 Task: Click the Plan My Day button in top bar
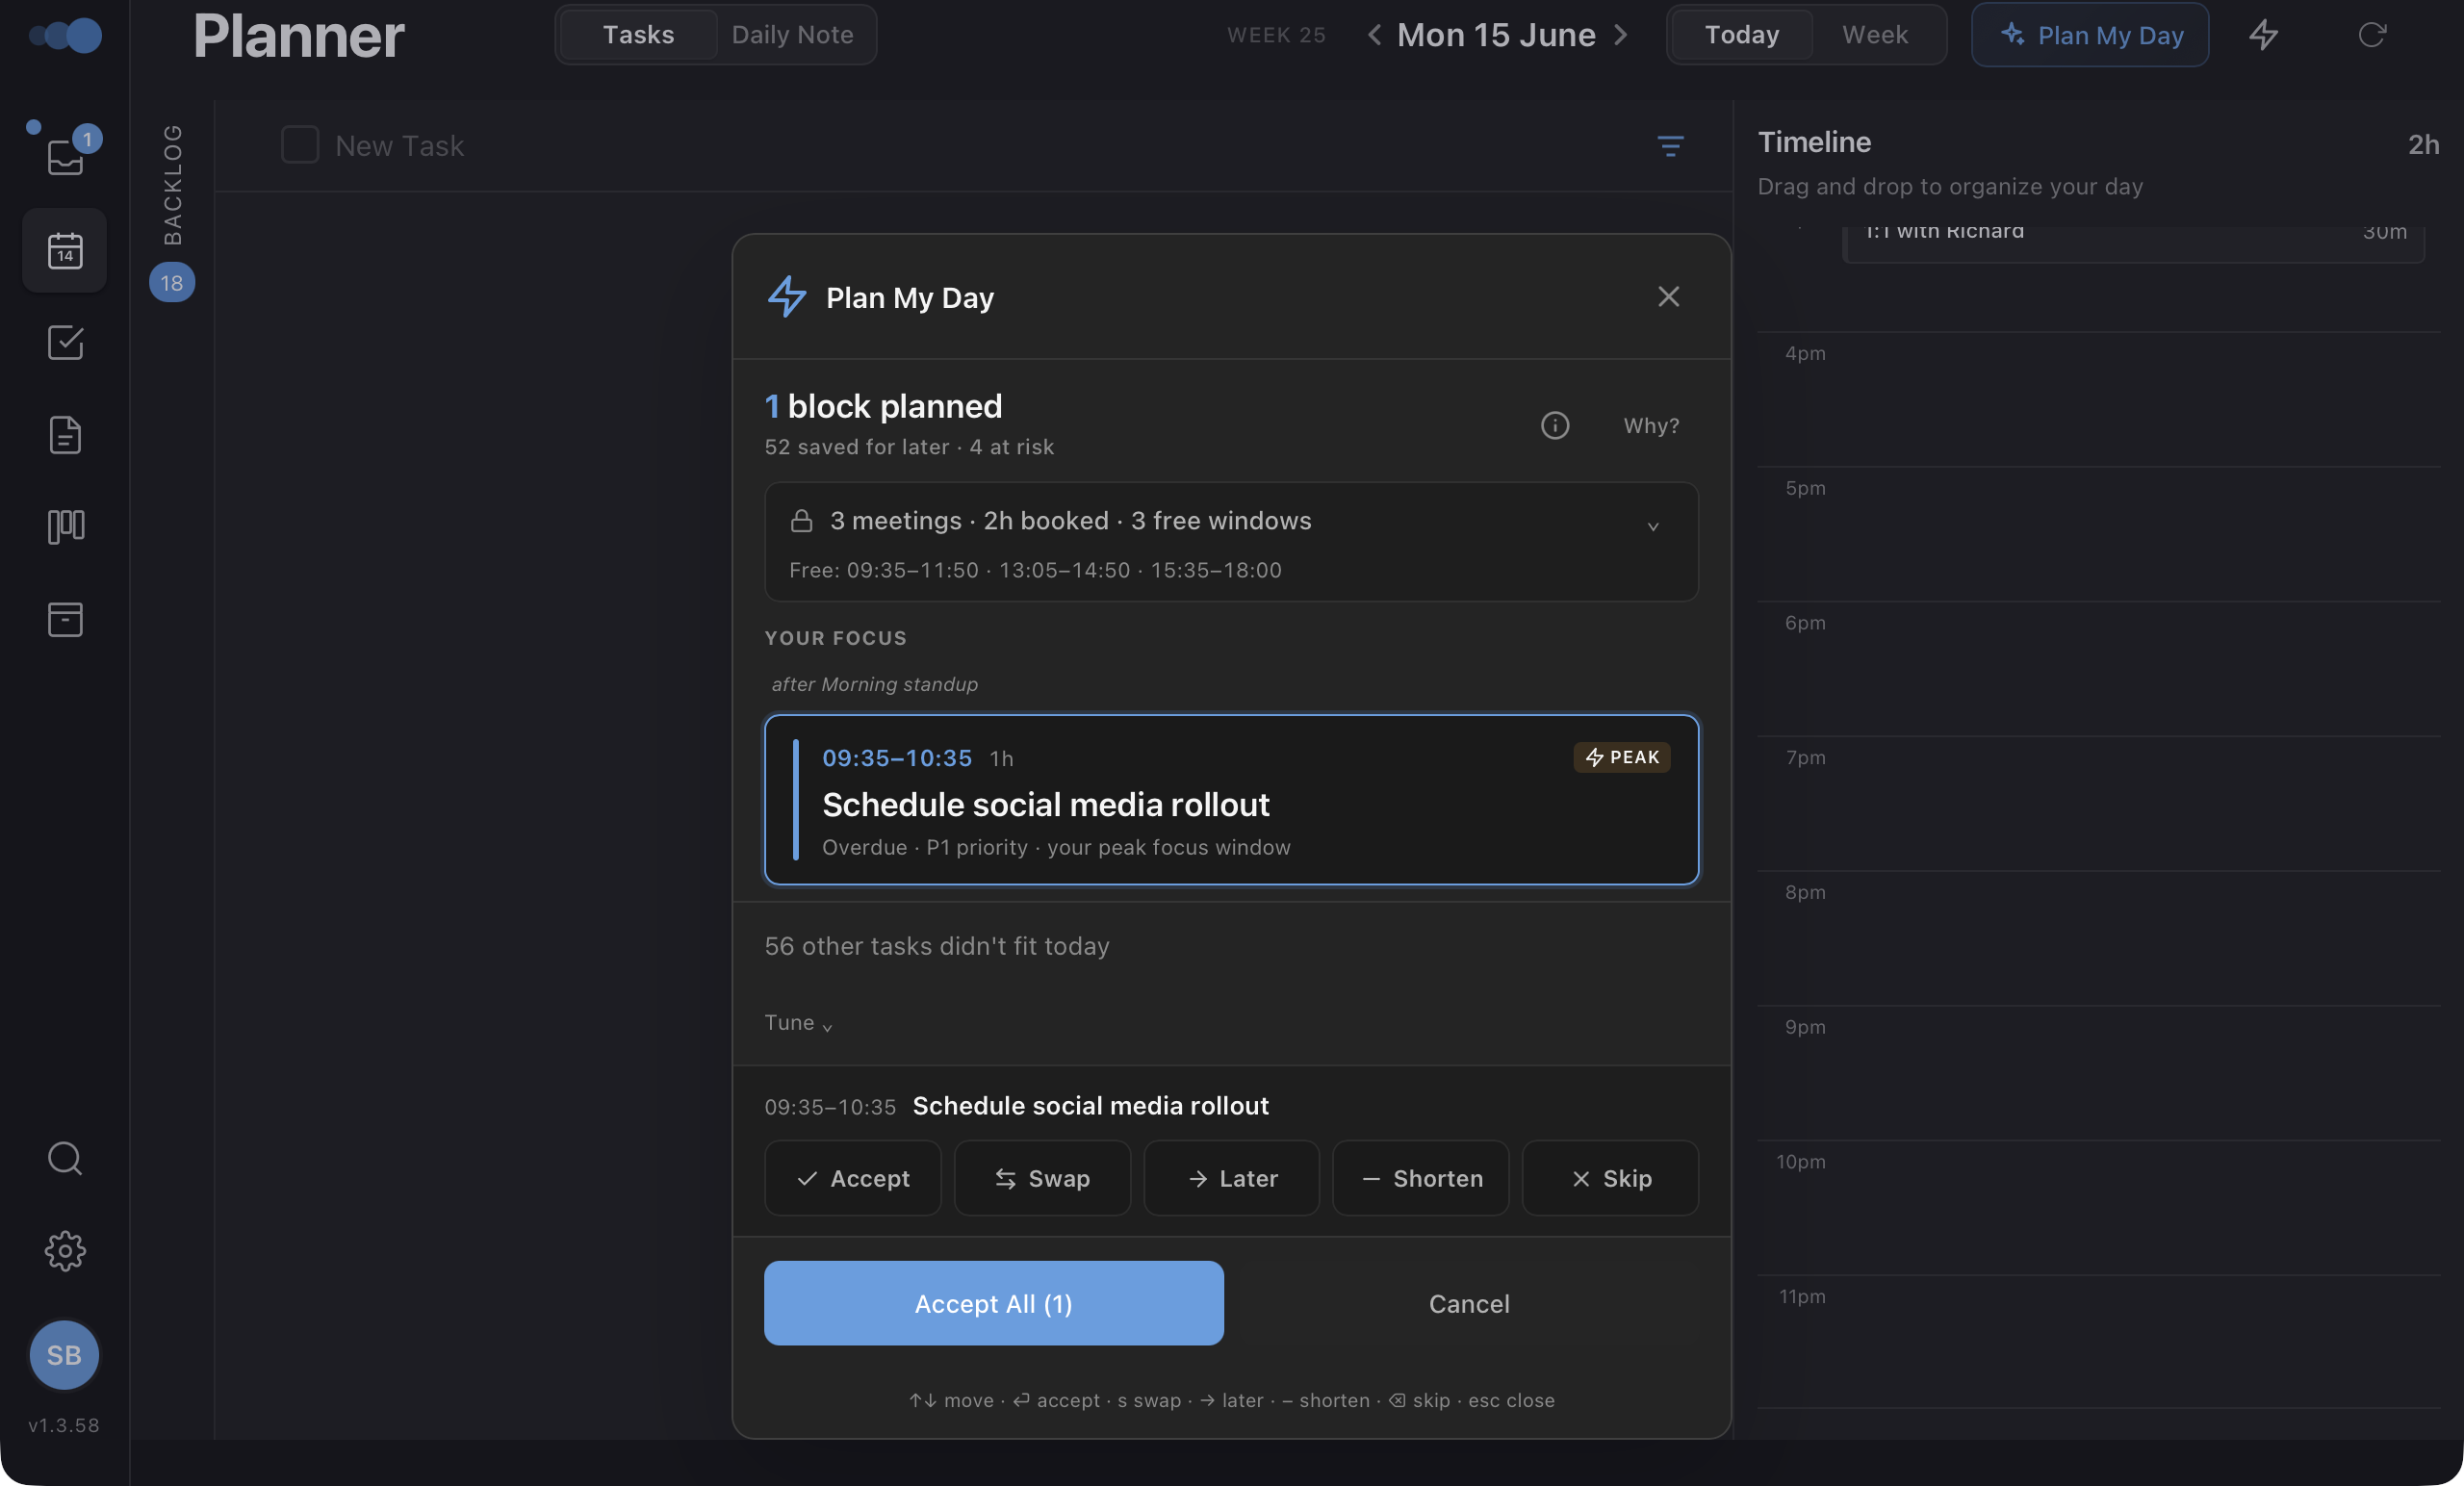(x=2089, y=35)
